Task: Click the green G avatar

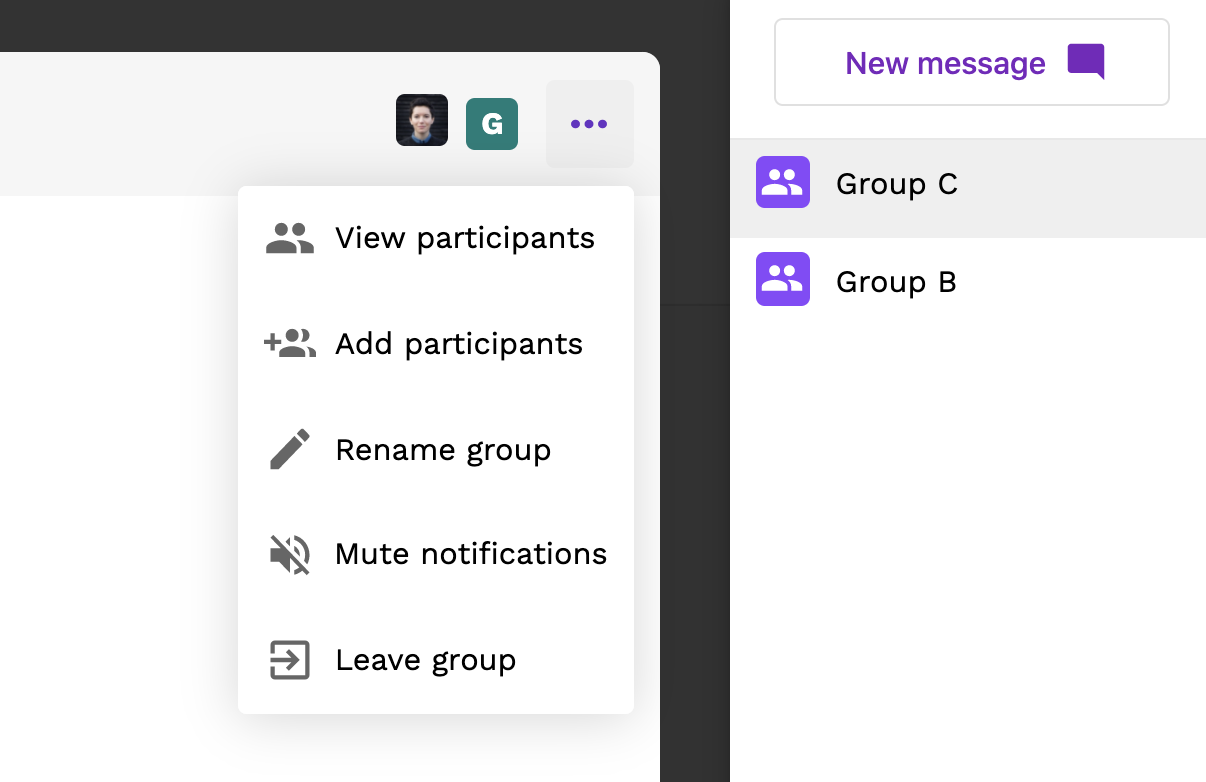Action: point(492,124)
